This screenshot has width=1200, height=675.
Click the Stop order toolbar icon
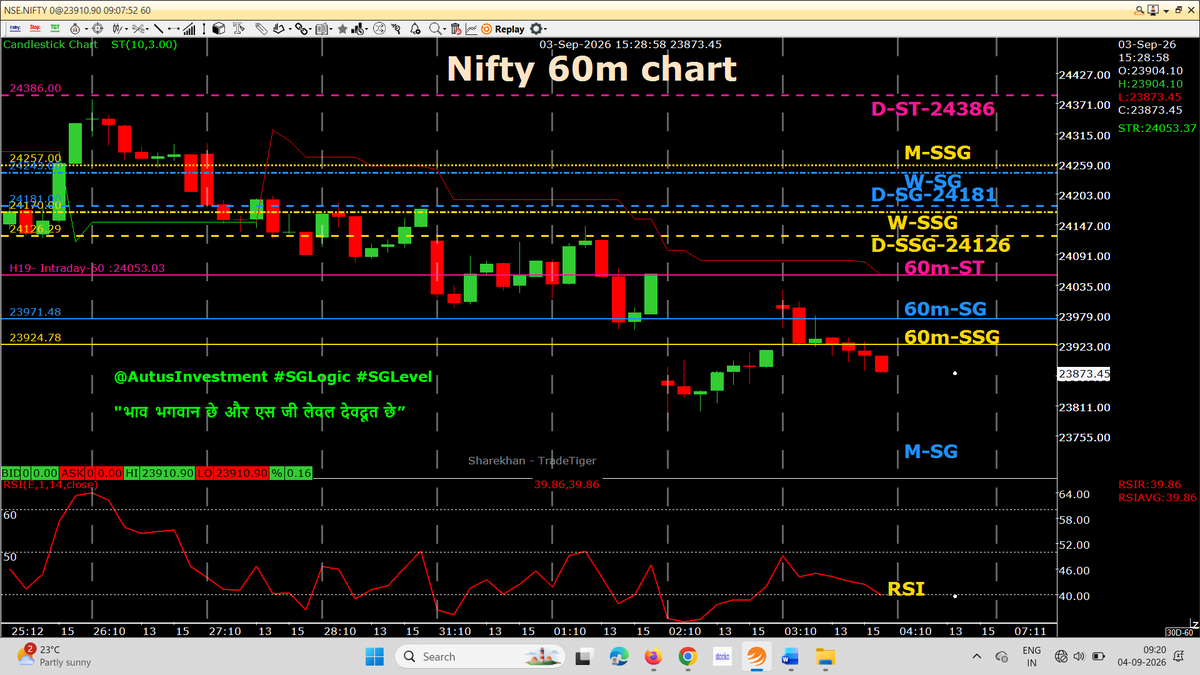[x=35, y=29]
